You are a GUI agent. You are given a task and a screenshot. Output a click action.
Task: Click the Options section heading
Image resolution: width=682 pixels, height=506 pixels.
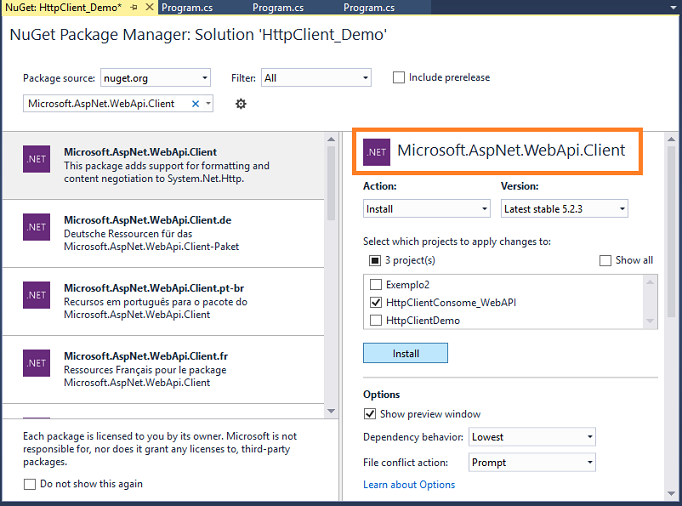(x=381, y=395)
